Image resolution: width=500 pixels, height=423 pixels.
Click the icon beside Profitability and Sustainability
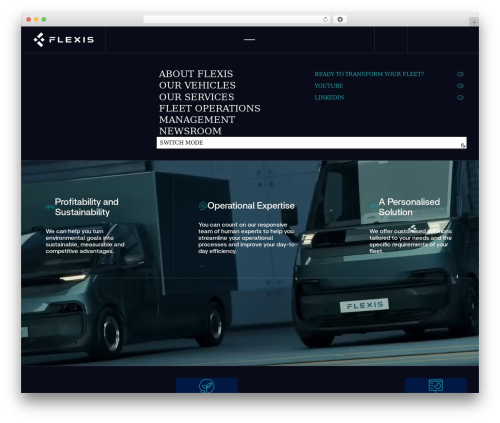coord(50,207)
